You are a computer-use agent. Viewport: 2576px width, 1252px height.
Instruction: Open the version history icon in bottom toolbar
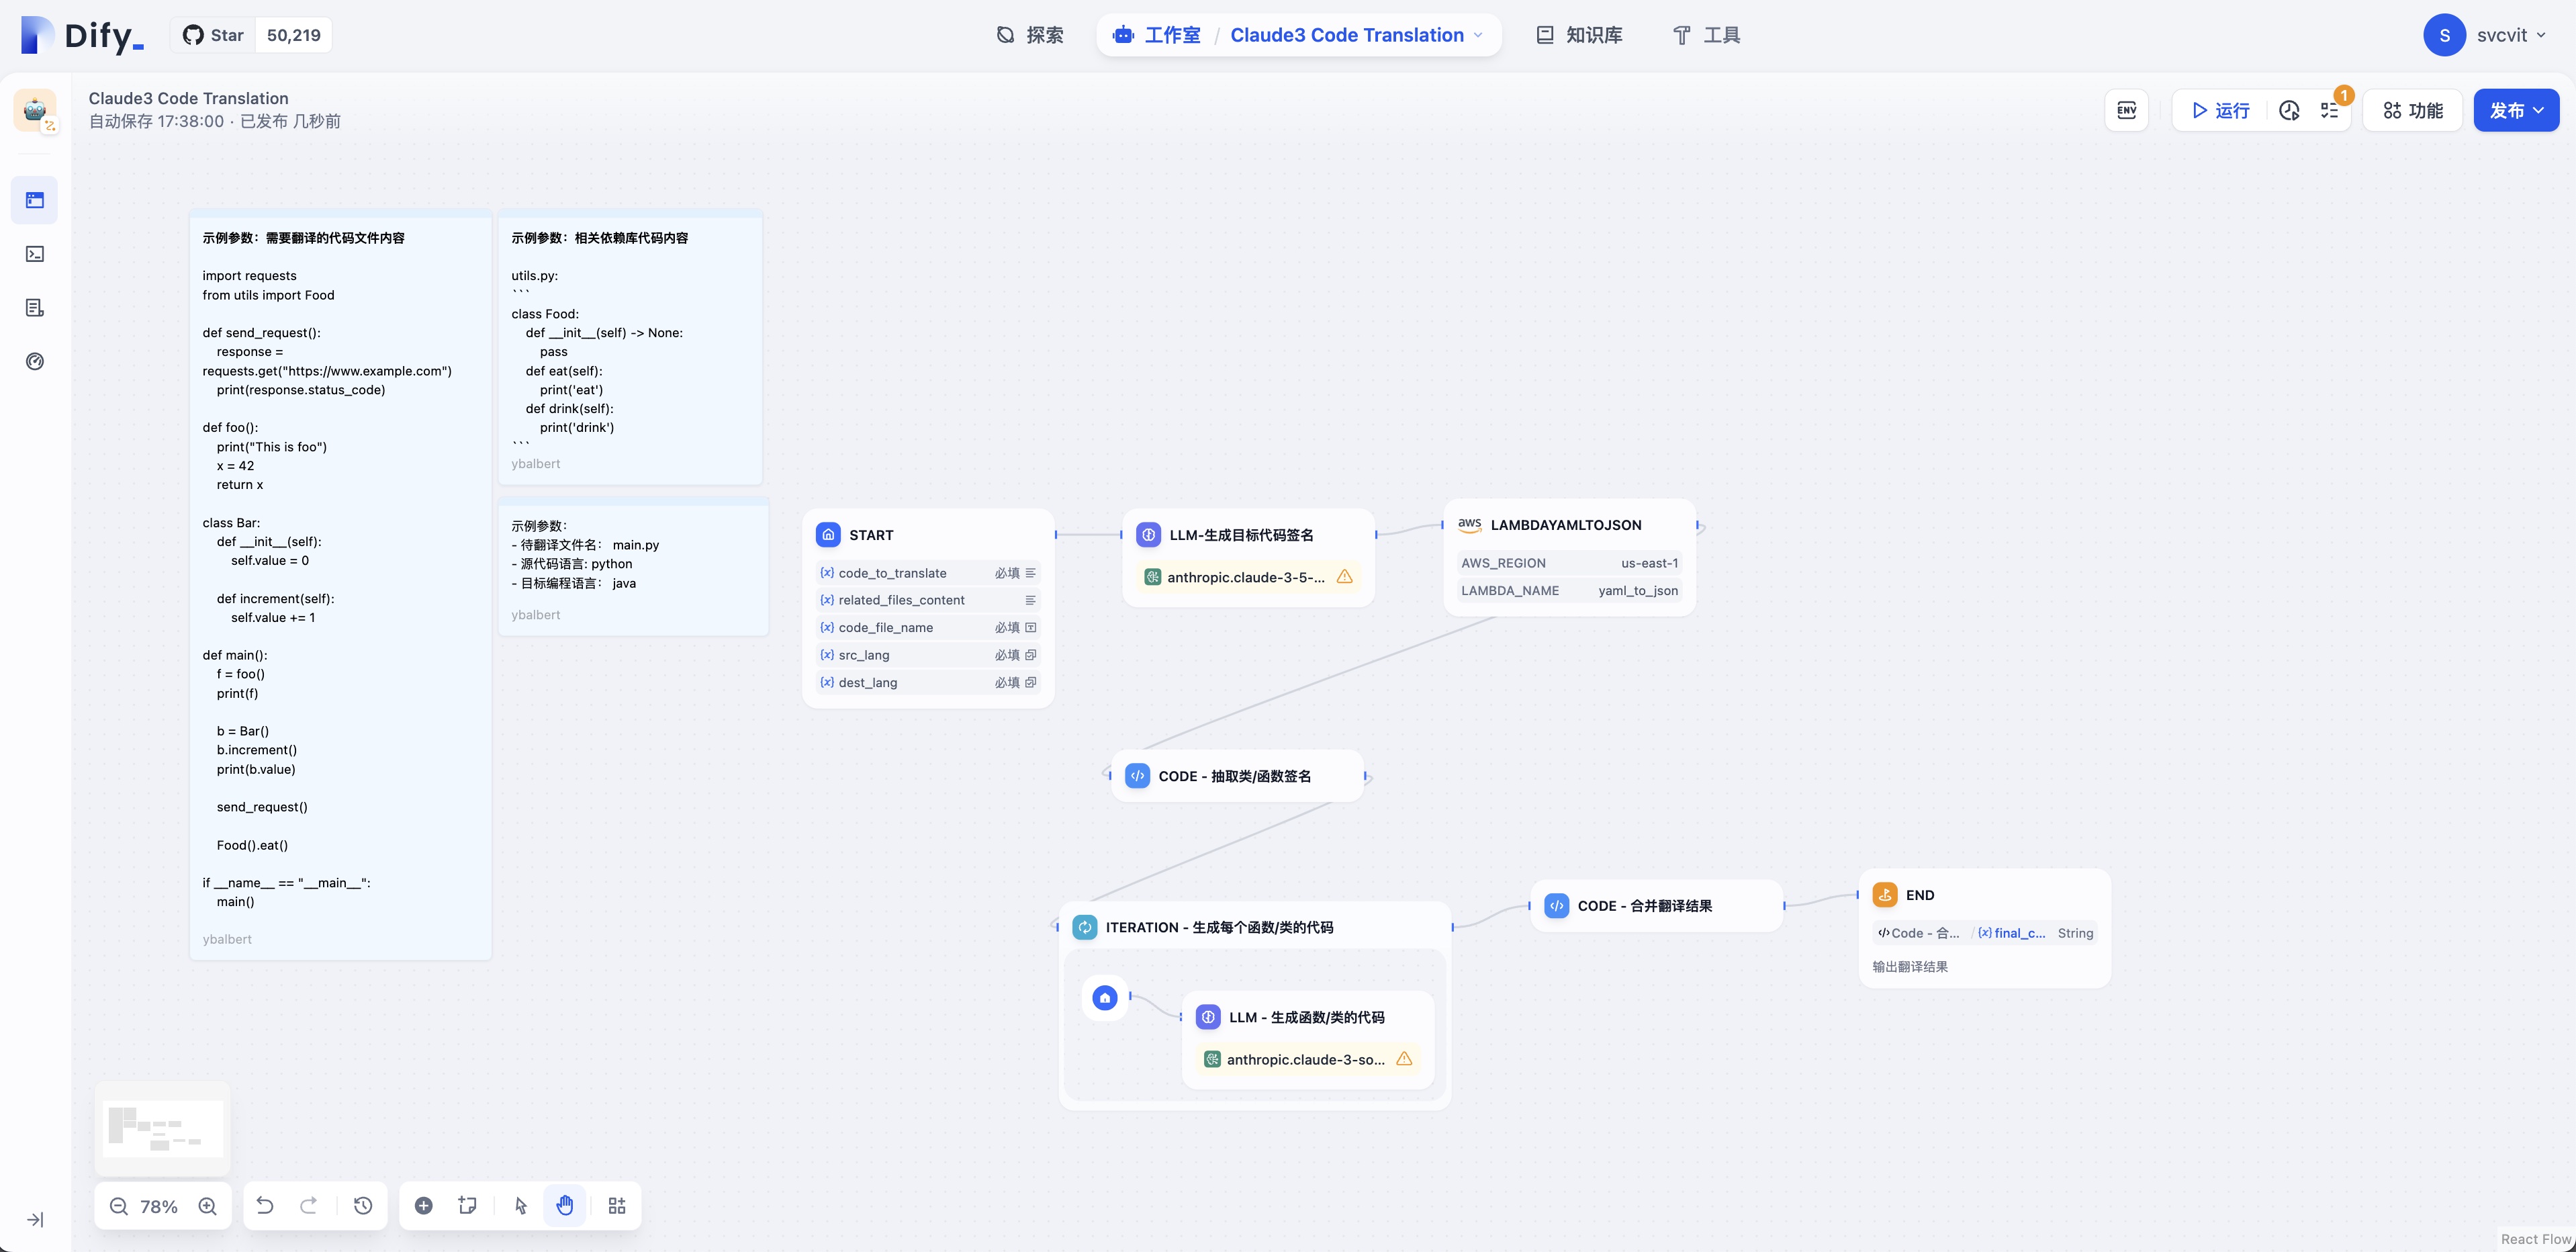click(363, 1206)
